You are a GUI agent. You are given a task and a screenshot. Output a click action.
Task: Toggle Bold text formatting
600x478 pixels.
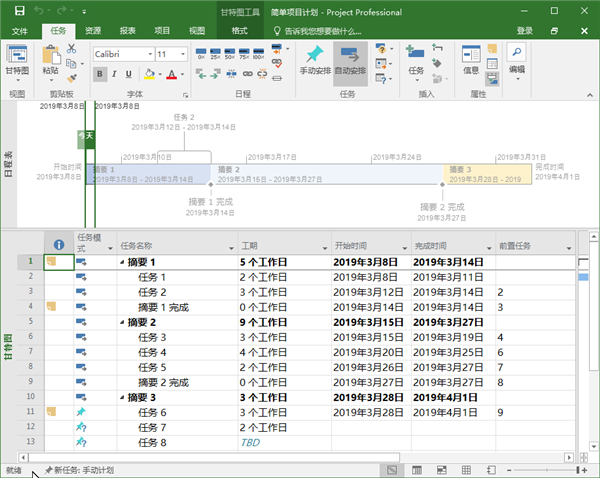(100, 75)
